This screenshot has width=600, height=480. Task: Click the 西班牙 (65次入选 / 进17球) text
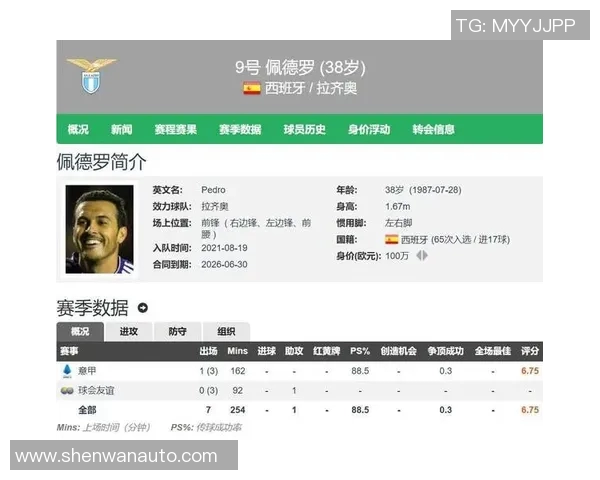455,240
